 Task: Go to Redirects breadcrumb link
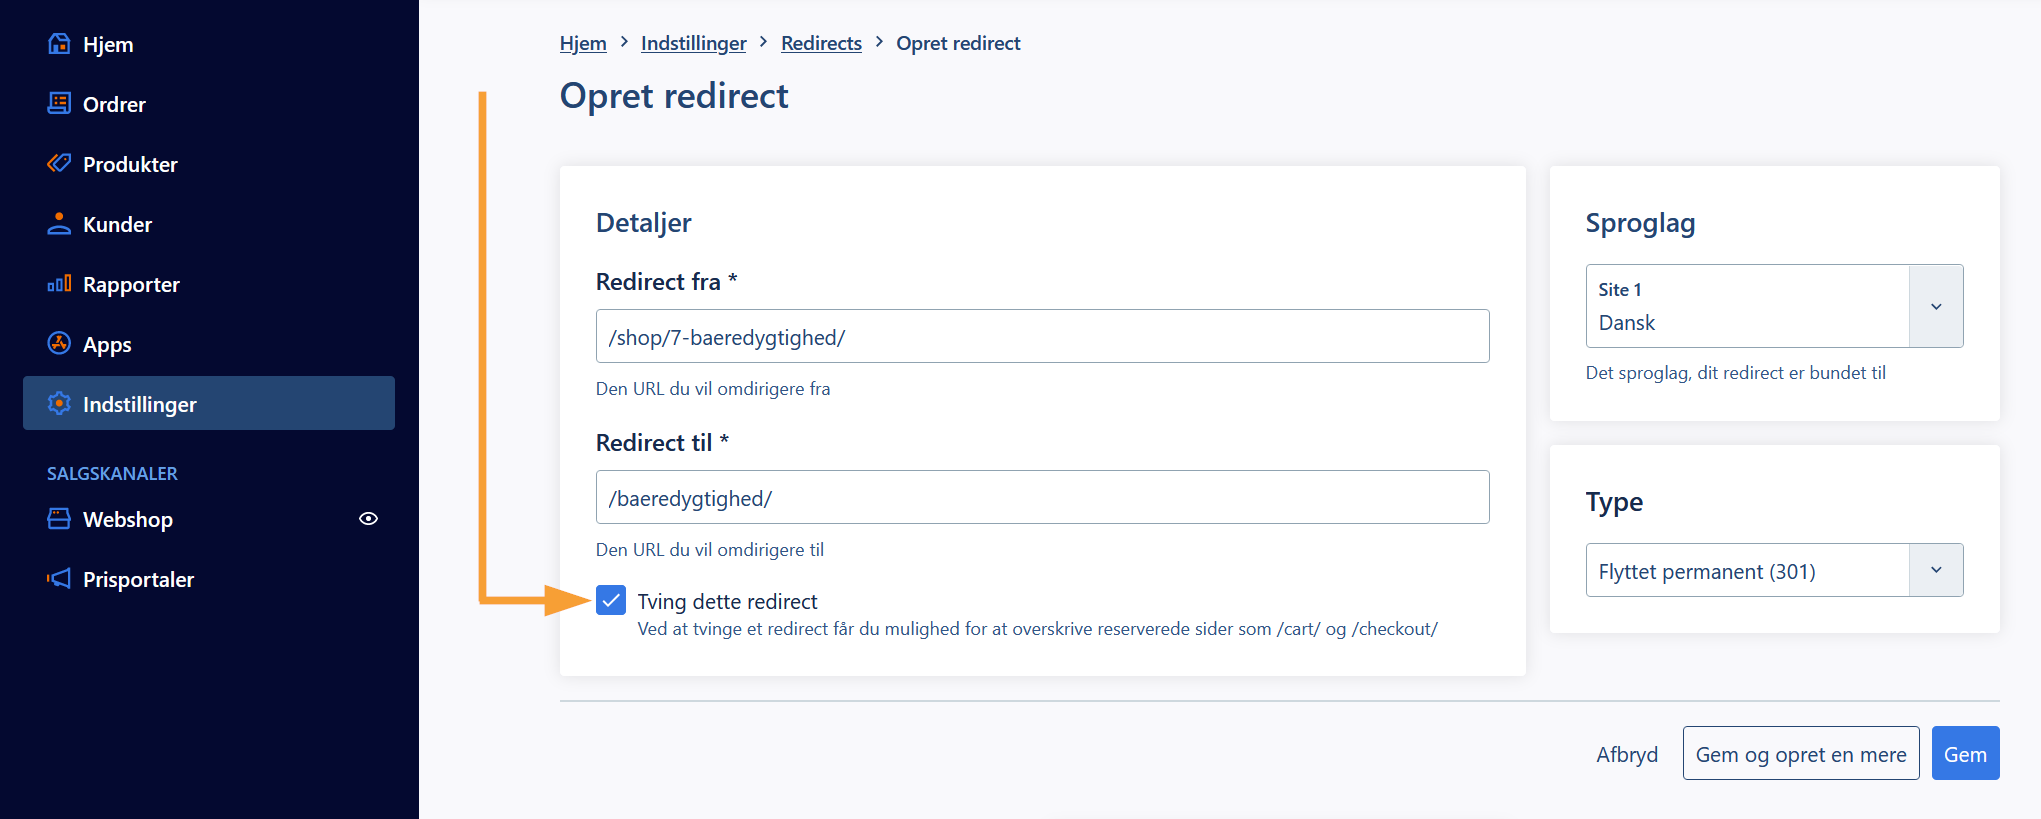[821, 43]
